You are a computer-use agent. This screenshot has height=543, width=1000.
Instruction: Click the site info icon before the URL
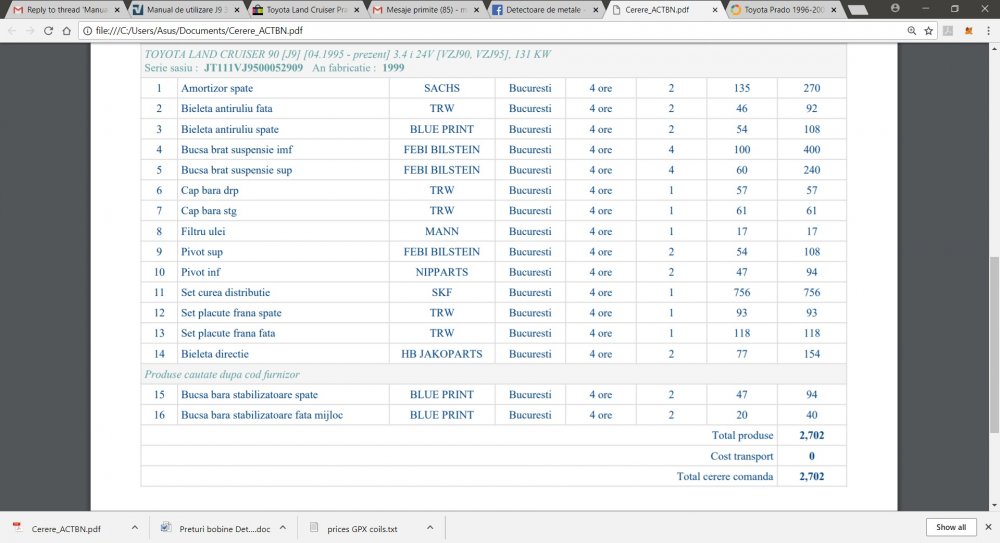[87, 31]
